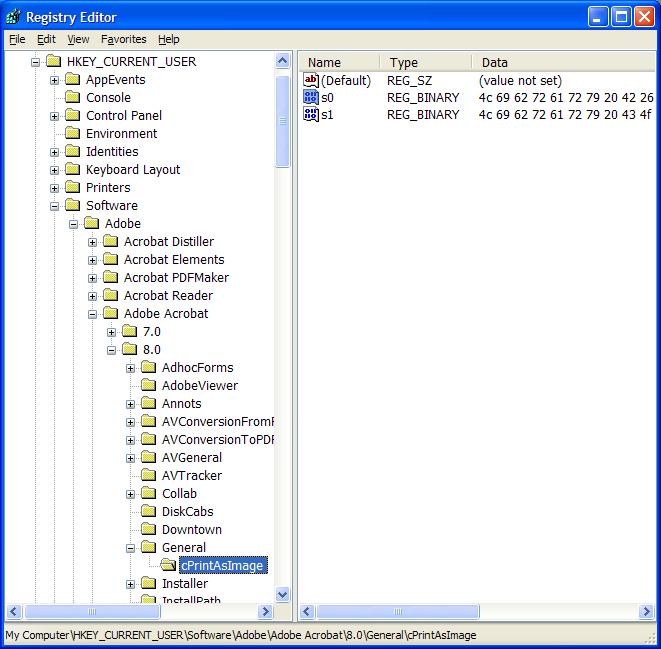Collapse the Adobe Acrobat key
This screenshot has height=649, width=661.
tap(93, 314)
